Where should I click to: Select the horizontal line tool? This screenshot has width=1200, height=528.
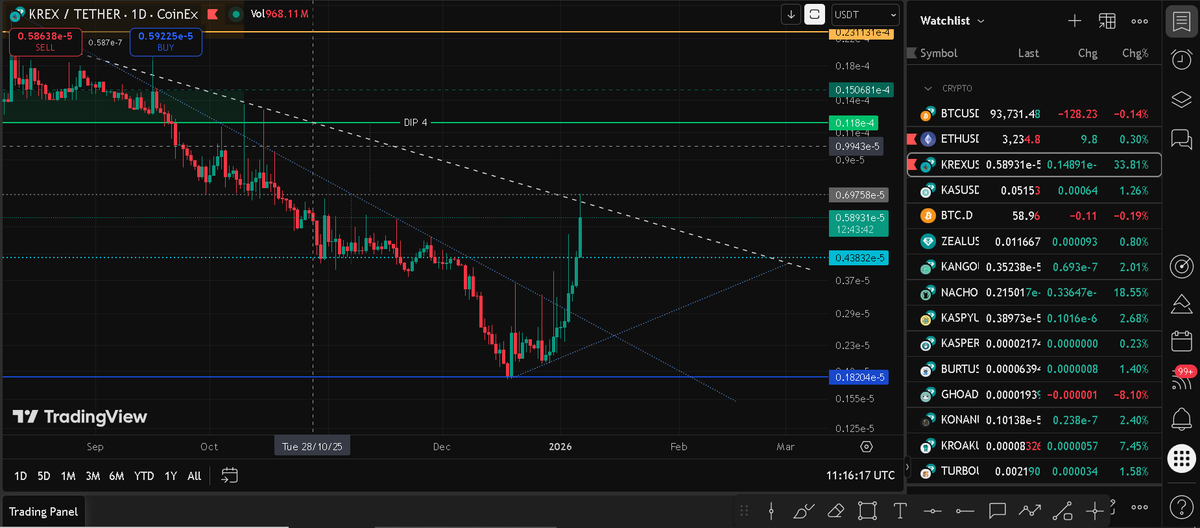tap(933, 511)
